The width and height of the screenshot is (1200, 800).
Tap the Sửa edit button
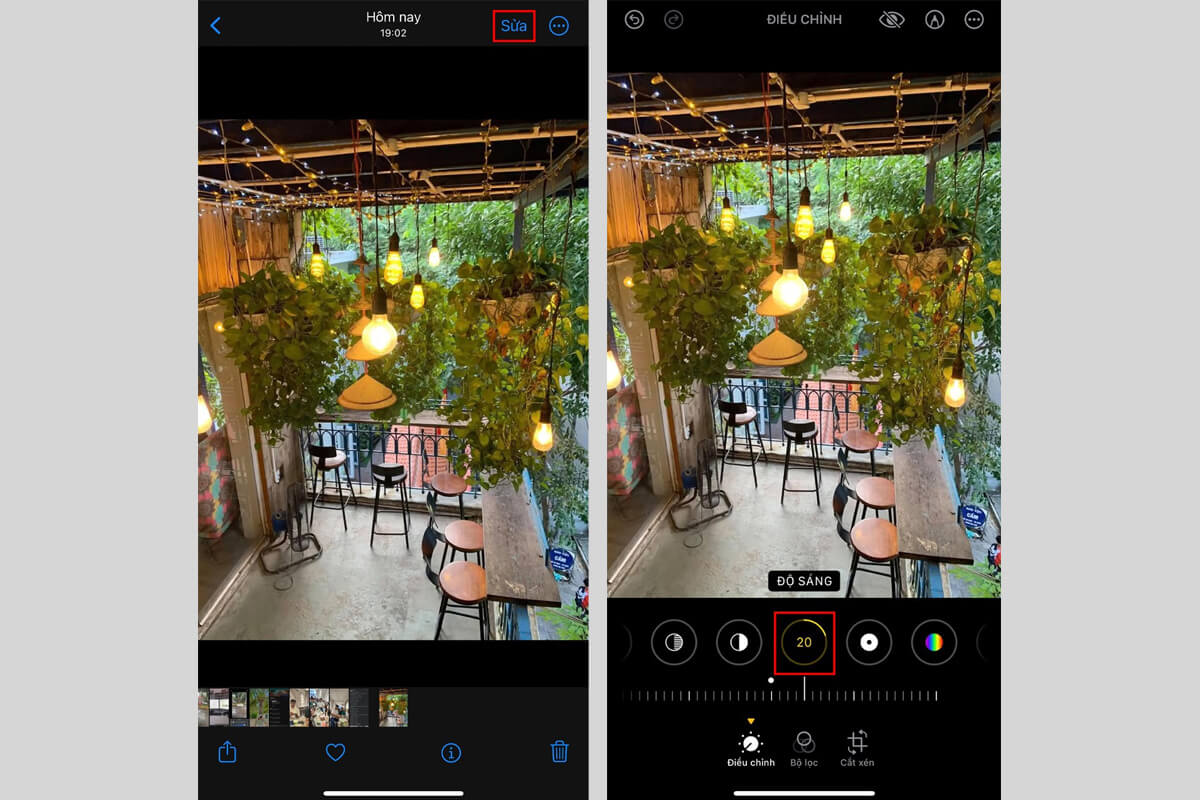(514, 26)
